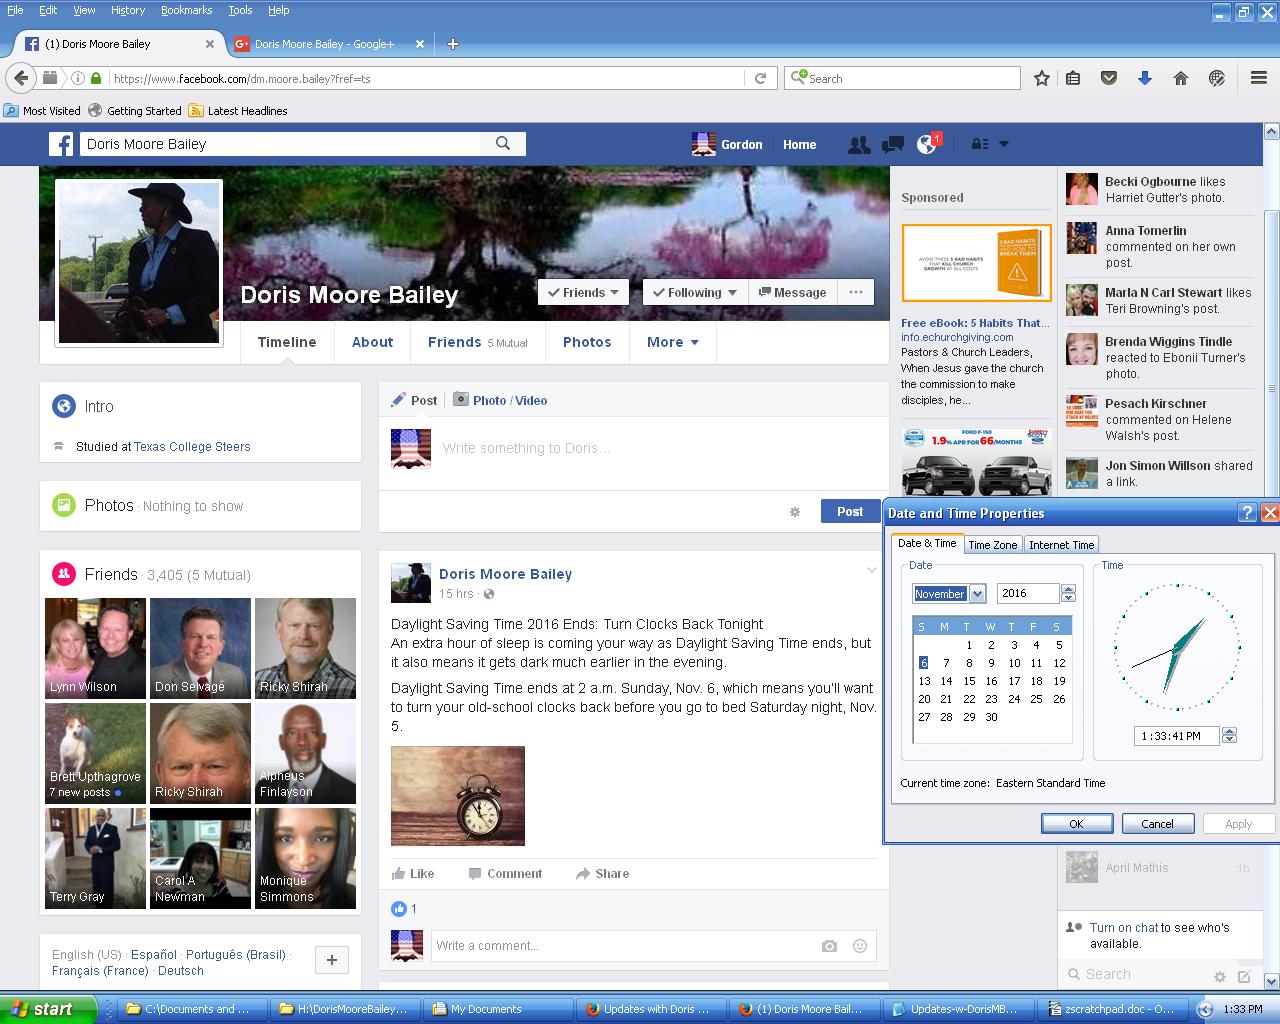Open the Bookmarks menu
Viewport: 1280px width, 1024px height.
tap(186, 10)
